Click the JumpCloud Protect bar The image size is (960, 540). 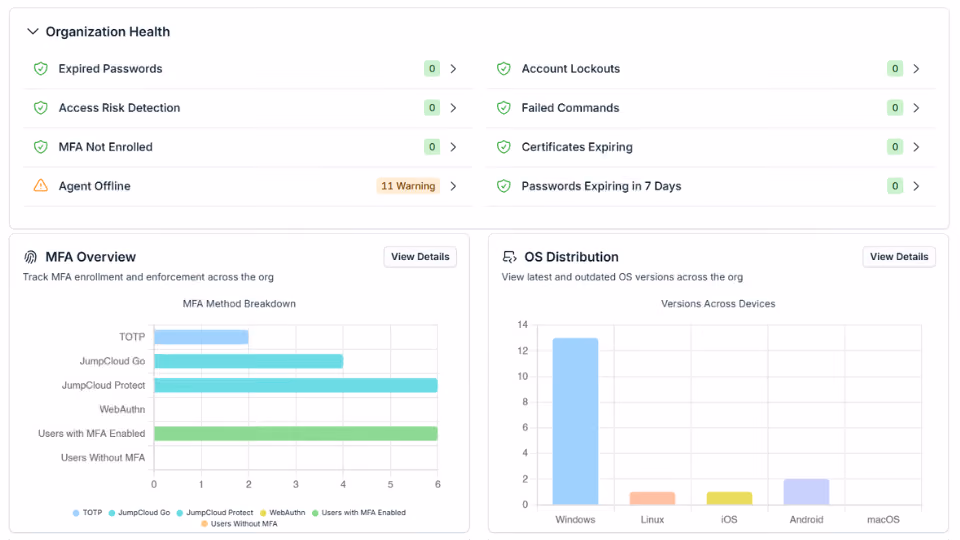pos(296,385)
